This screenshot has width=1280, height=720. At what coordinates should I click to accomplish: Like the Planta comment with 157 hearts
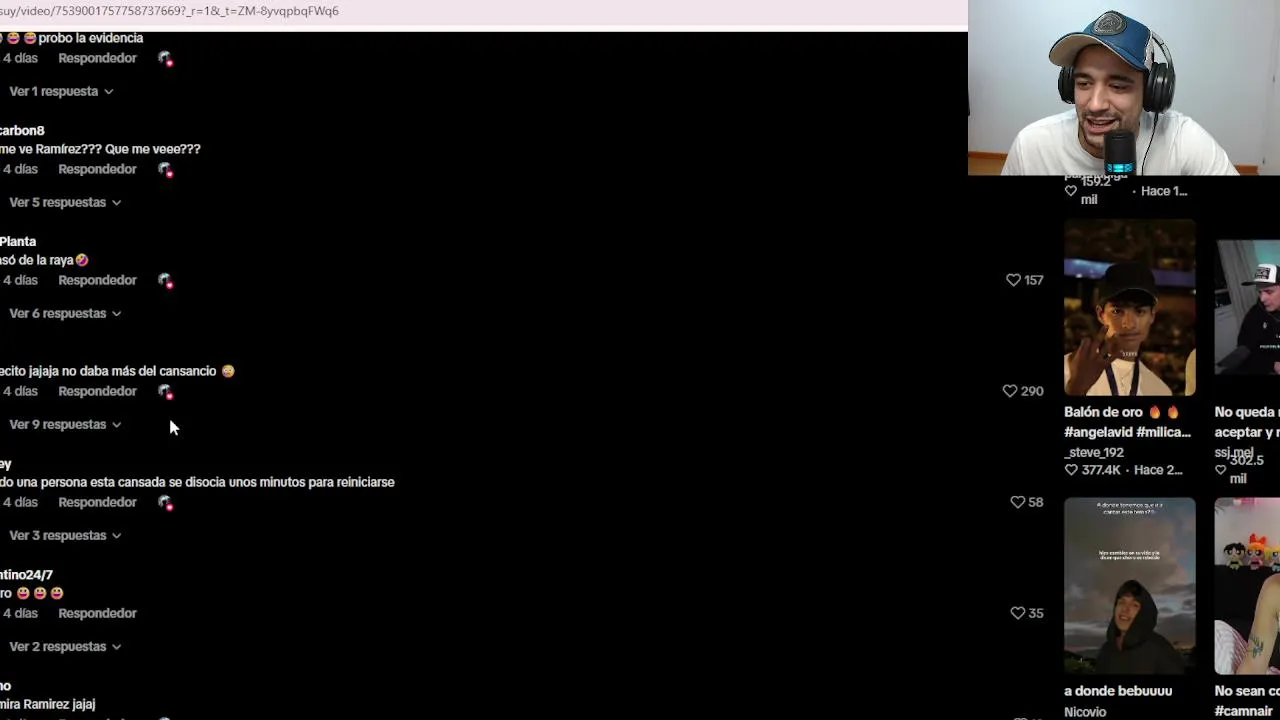coord(1013,280)
